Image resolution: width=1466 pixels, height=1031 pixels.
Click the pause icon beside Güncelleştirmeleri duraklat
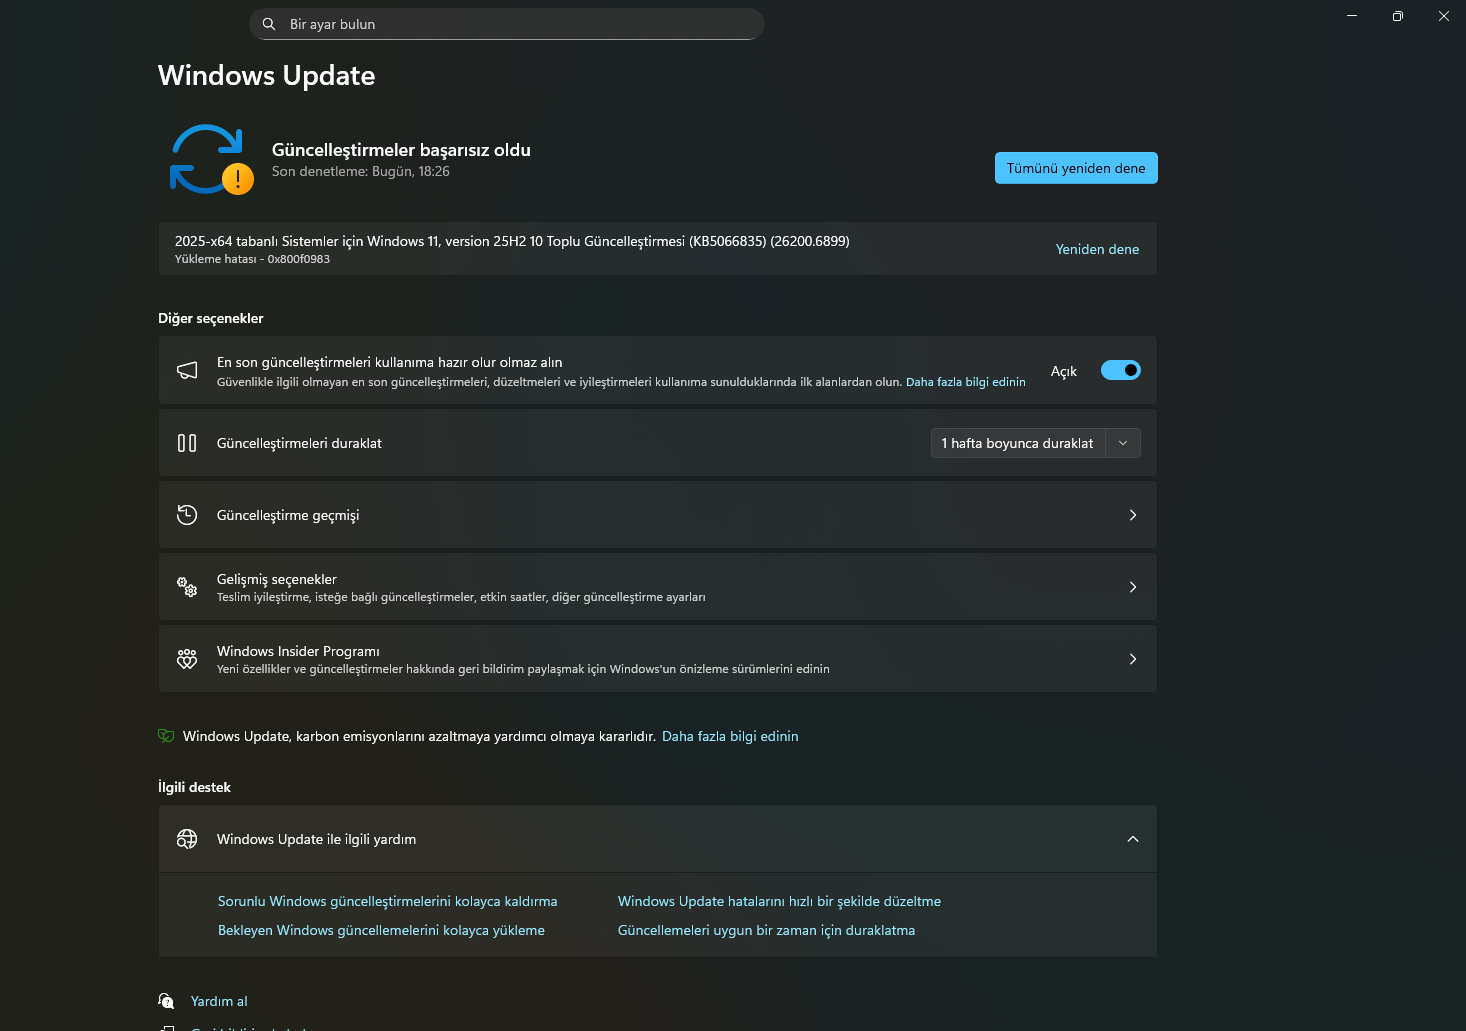pyautogui.click(x=187, y=443)
